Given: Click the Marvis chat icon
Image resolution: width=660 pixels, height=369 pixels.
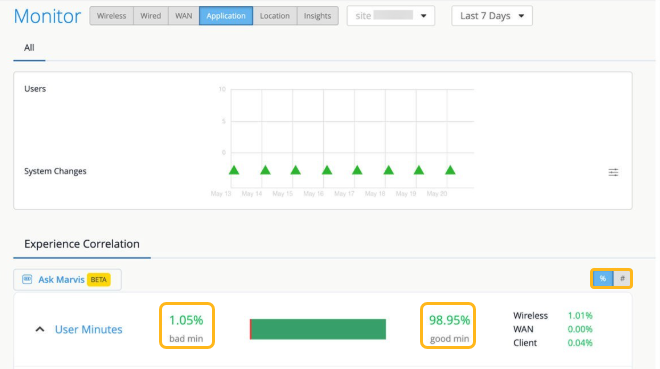Looking at the screenshot, I should coord(27,279).
